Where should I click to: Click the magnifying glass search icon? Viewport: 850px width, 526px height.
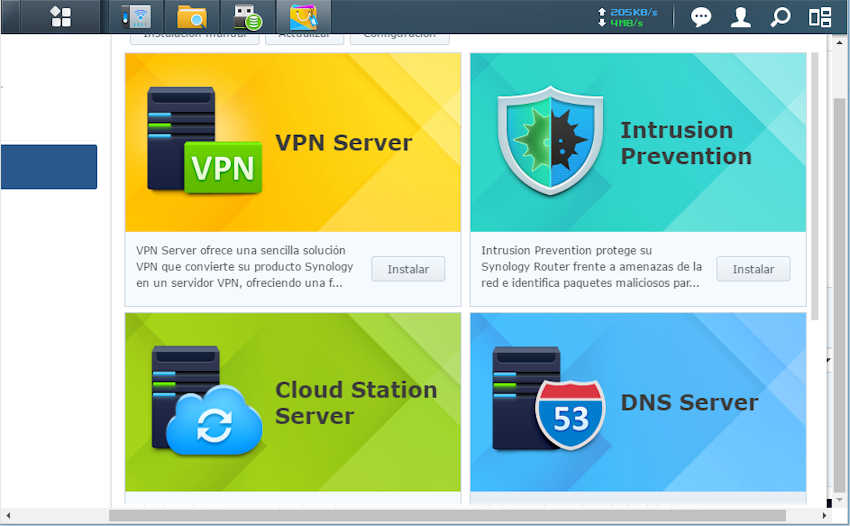click(x=781, y=17)
